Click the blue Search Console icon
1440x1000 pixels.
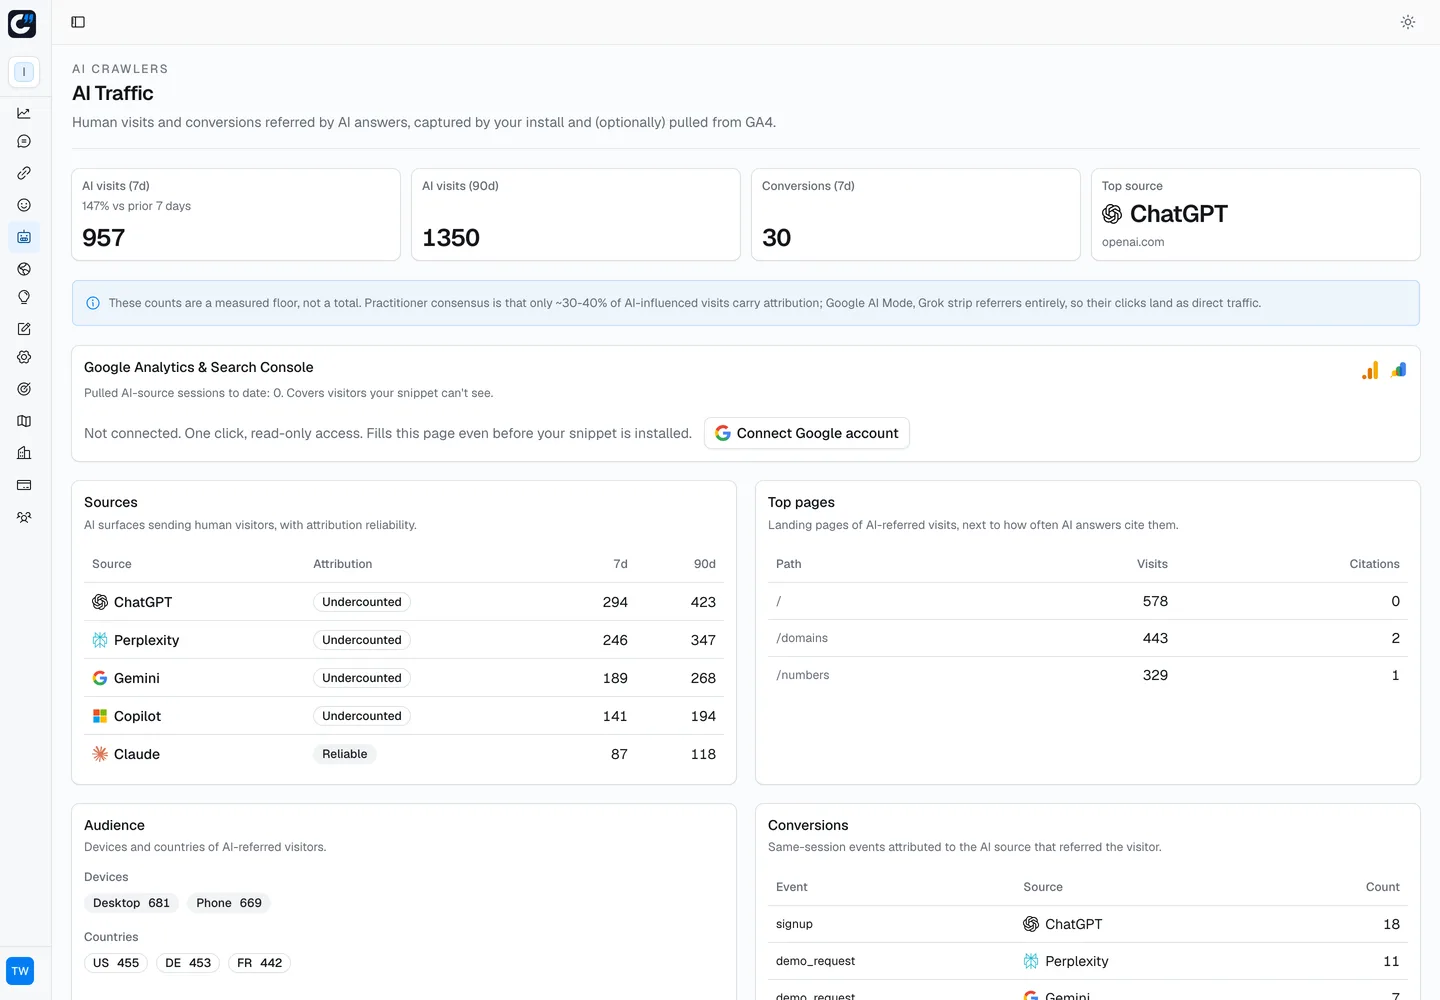pos(1399,370)
